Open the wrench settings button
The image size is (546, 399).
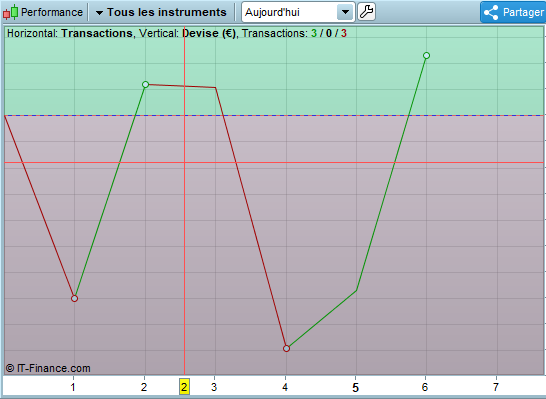click(366, 12)
